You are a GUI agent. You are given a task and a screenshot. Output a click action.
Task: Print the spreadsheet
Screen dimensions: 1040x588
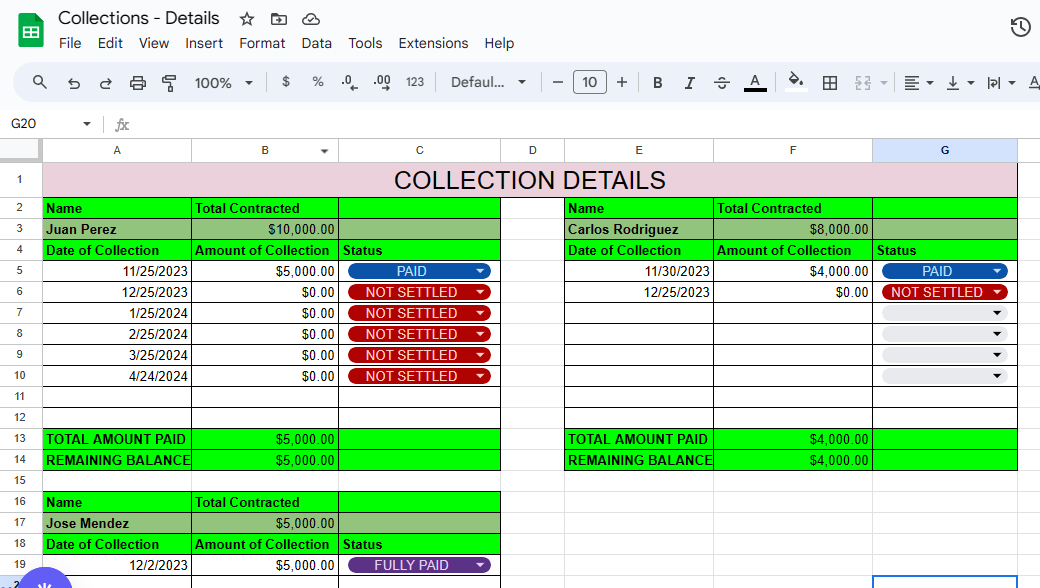137,83
